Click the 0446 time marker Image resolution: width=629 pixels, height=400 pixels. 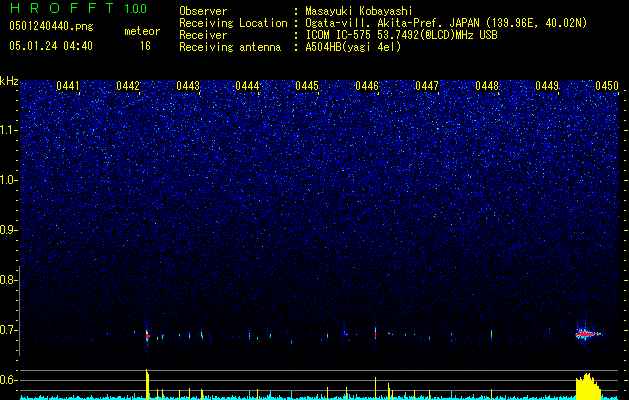pyautogui.click(x=367, y=86)
